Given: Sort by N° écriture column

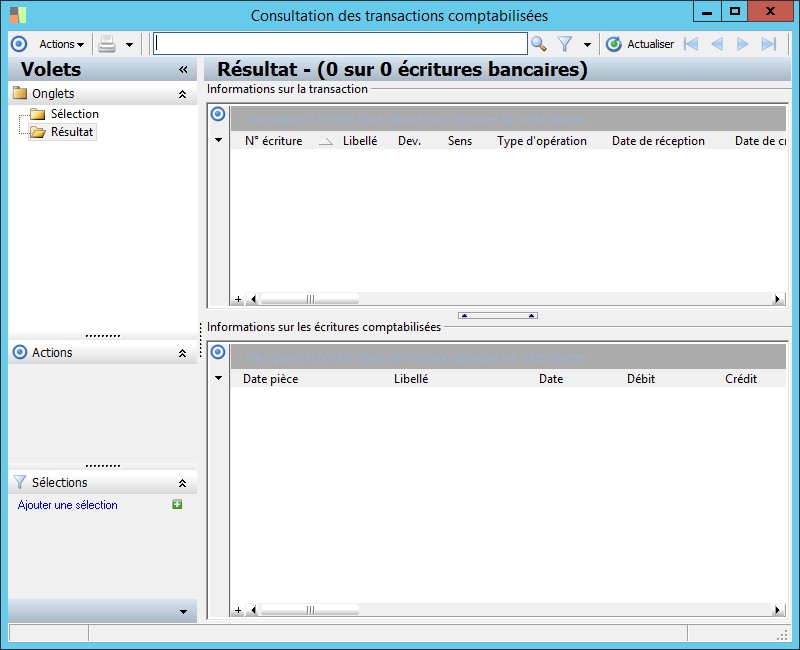Looking at the screenshot, I should click(x=273, y=141).
